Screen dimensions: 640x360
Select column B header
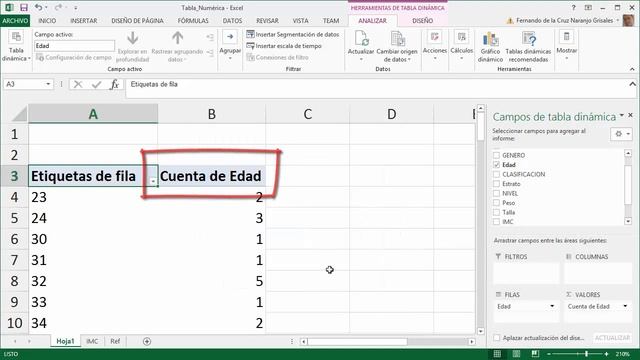(211, 114)
